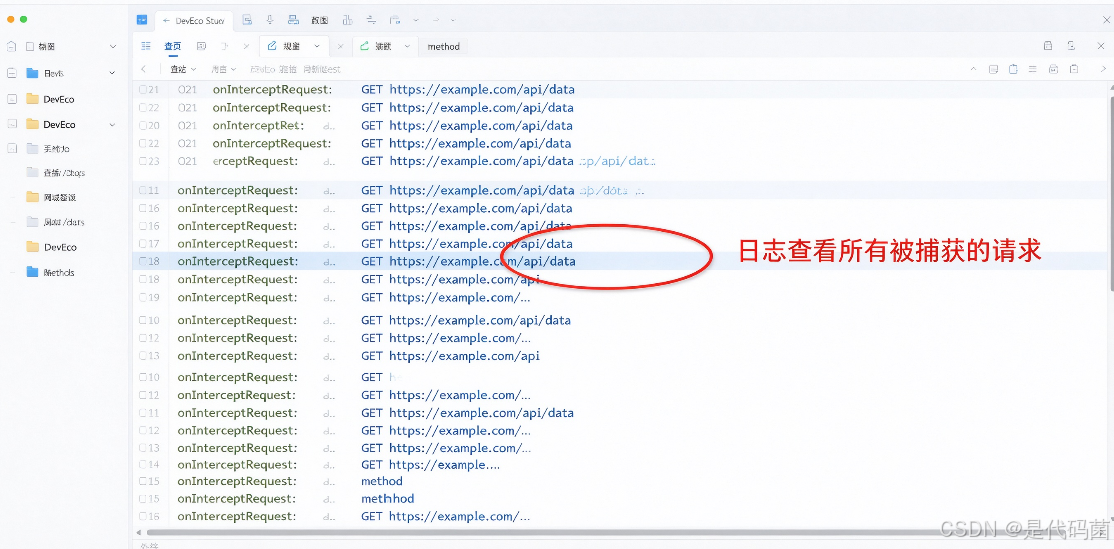1114x549 pixels.
Task: Click the blue-outlined clipboard icon in the log toolbar
Action: pyautogui.click(x=1013, y=69)
